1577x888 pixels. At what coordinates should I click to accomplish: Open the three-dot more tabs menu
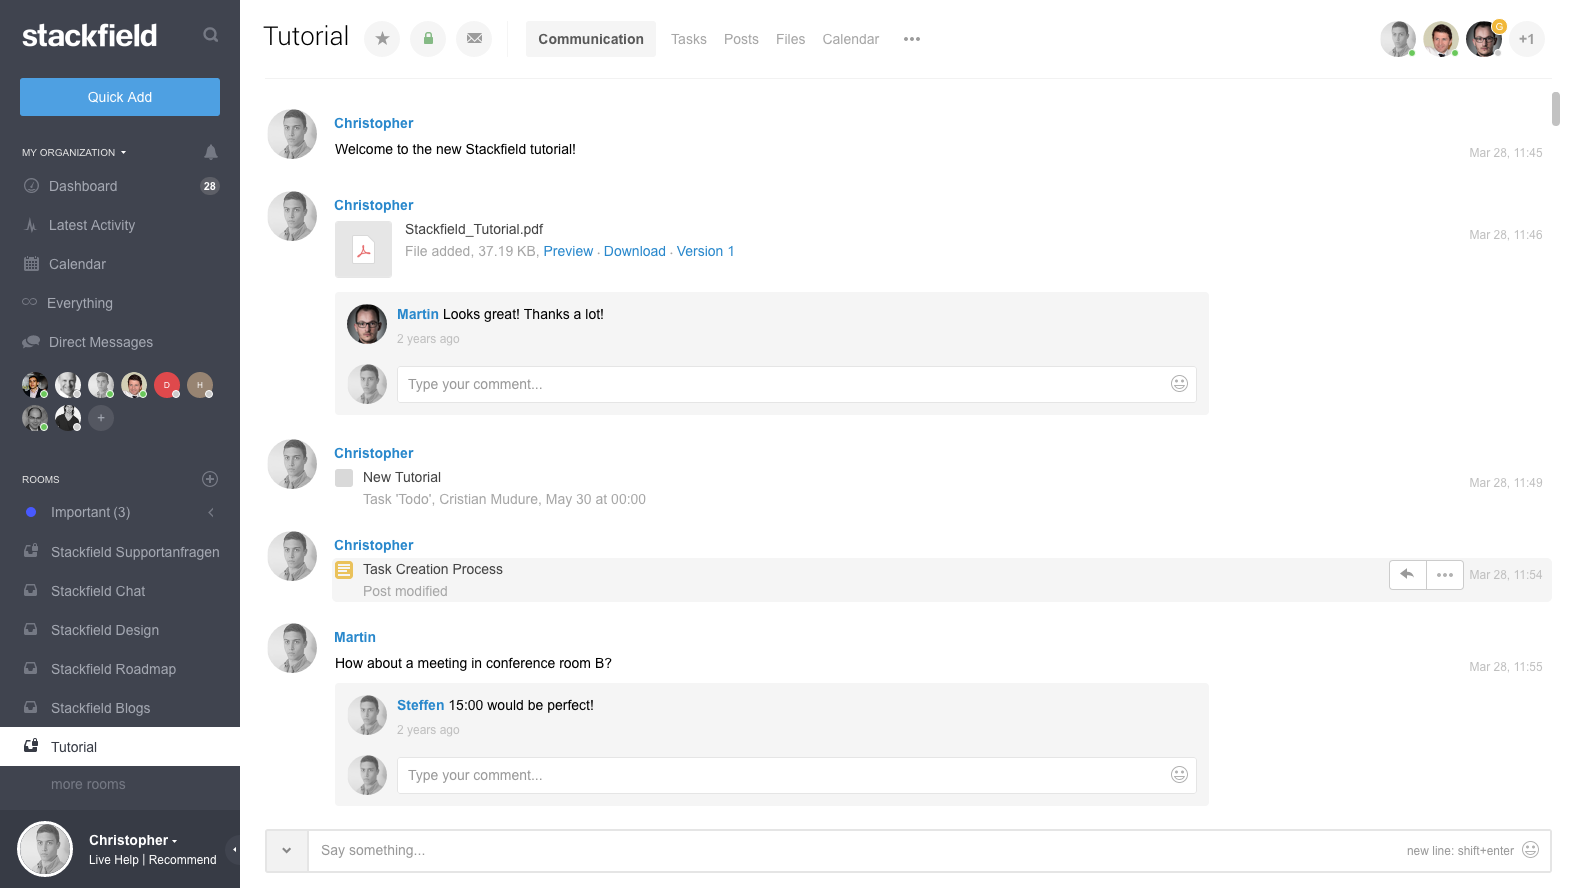click(x=911, y=39)
